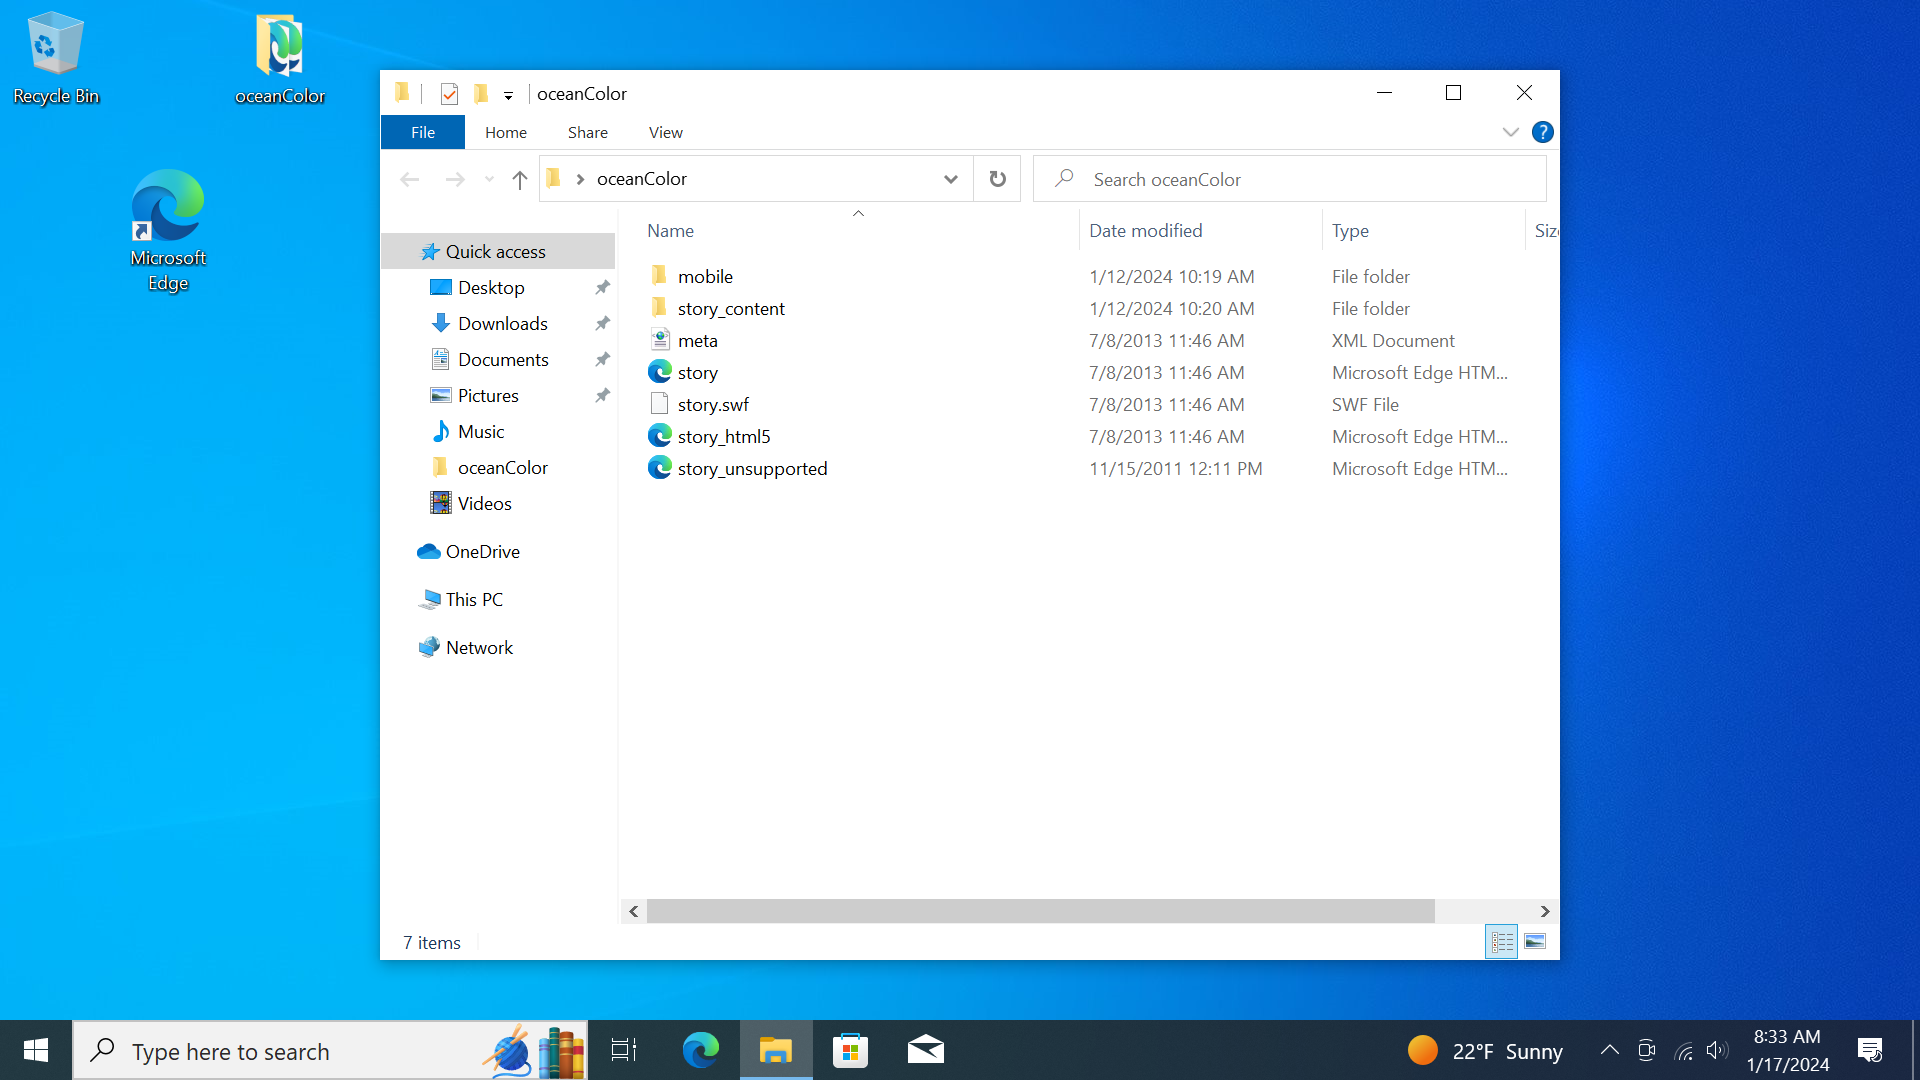Click the New folder quick toolbar icon
The width and height of the screenshot is (1920, 1080).
point(481,94)
